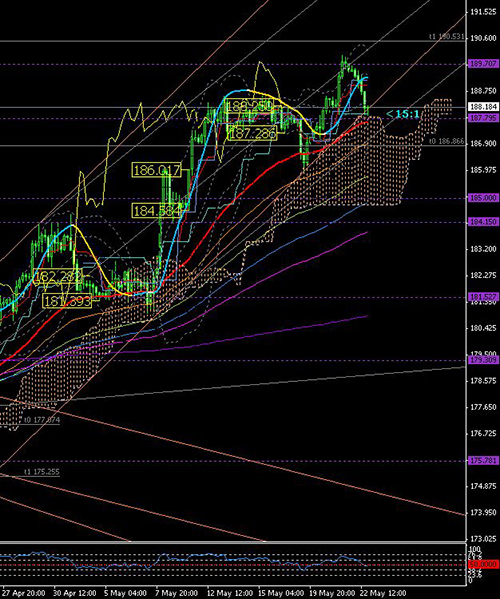Image resolution: width=500 pixels, height=599 pixels.
Task: Click the "t1 175.255" line label
Action: tap(42, 472)
